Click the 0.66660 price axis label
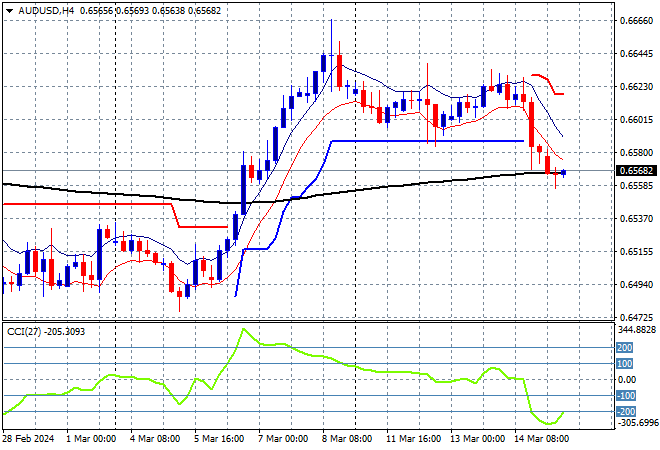 pyautogui.click(x=636, y=20)
